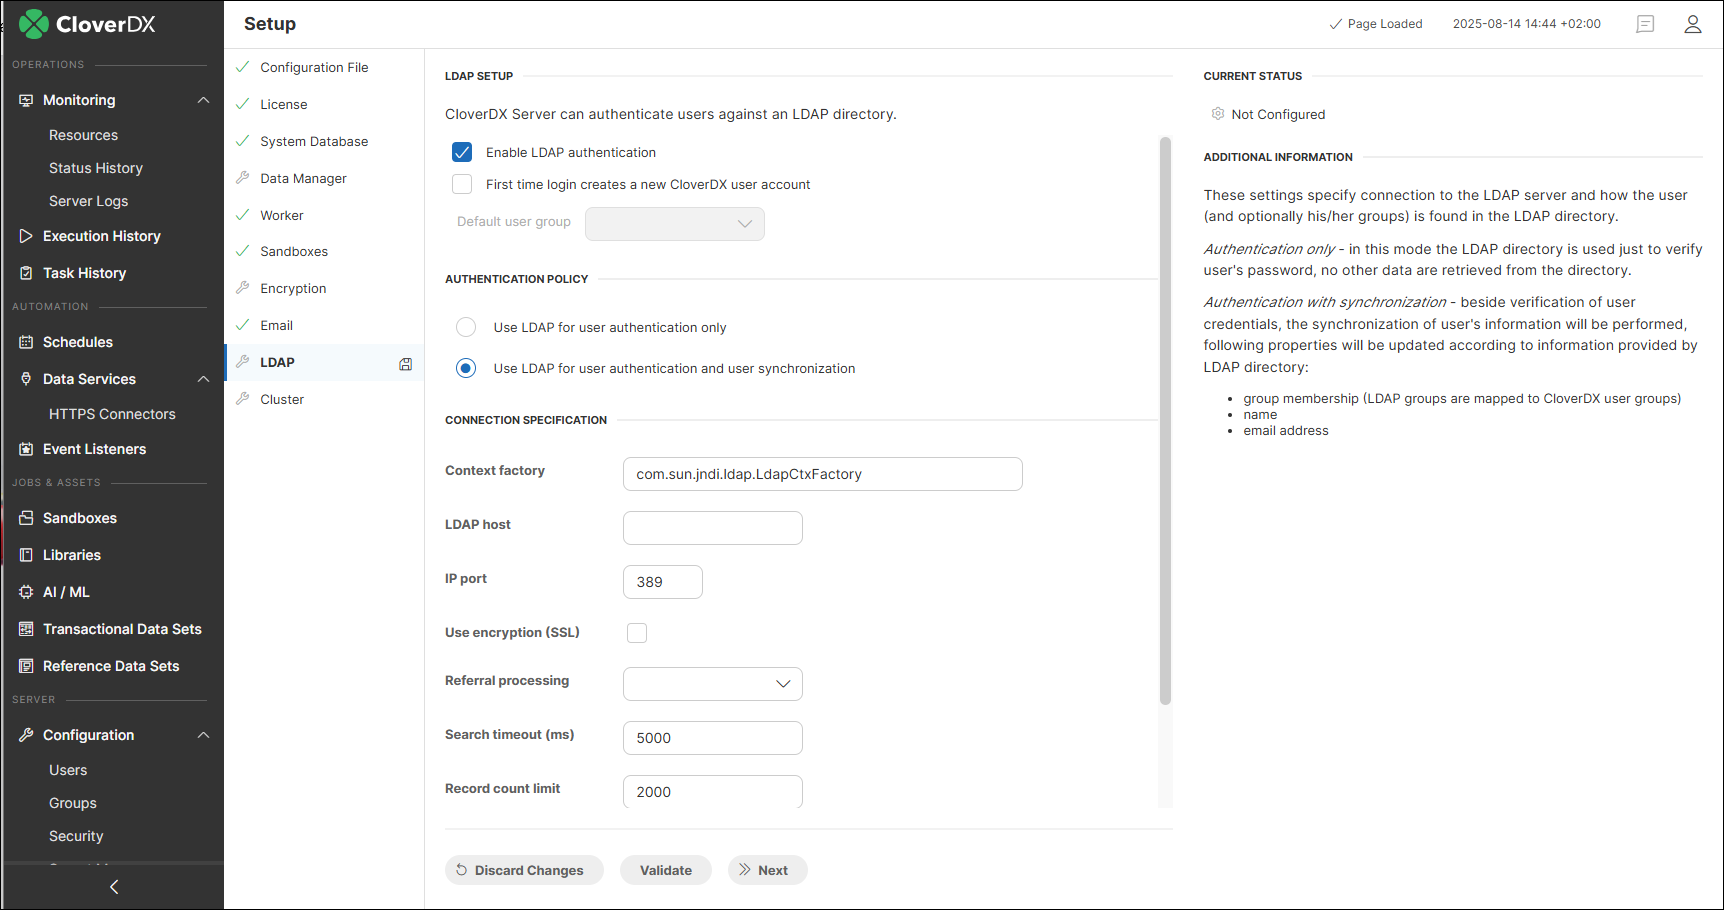Viewport: 1724px width, 910px height.
Task: Click the CloverDX logo
Action: (85, 23)
